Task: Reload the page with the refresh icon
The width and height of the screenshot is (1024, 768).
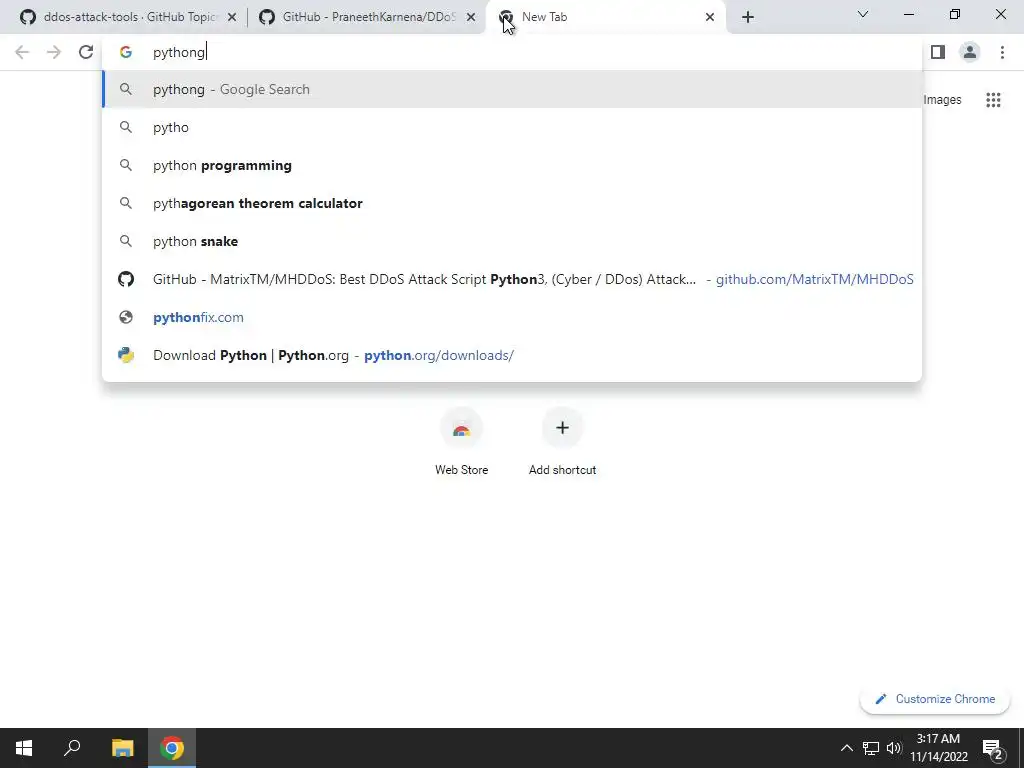Action: tap(86, 52)
